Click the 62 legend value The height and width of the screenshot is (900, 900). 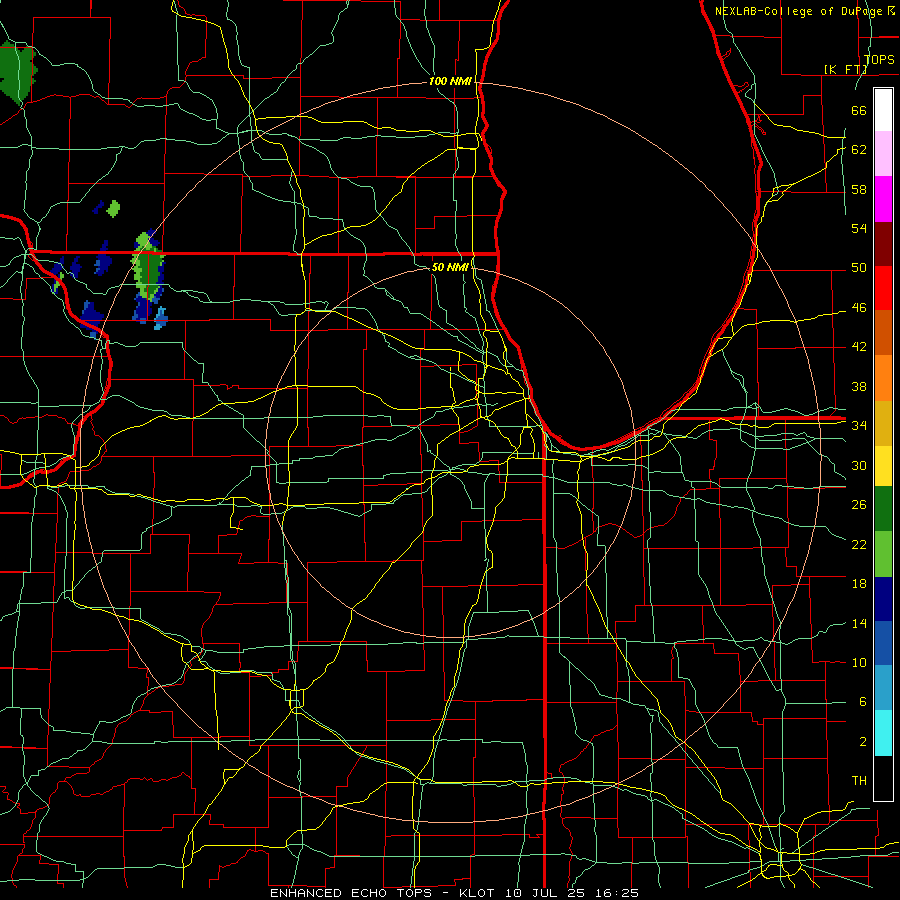click(859, 150)
